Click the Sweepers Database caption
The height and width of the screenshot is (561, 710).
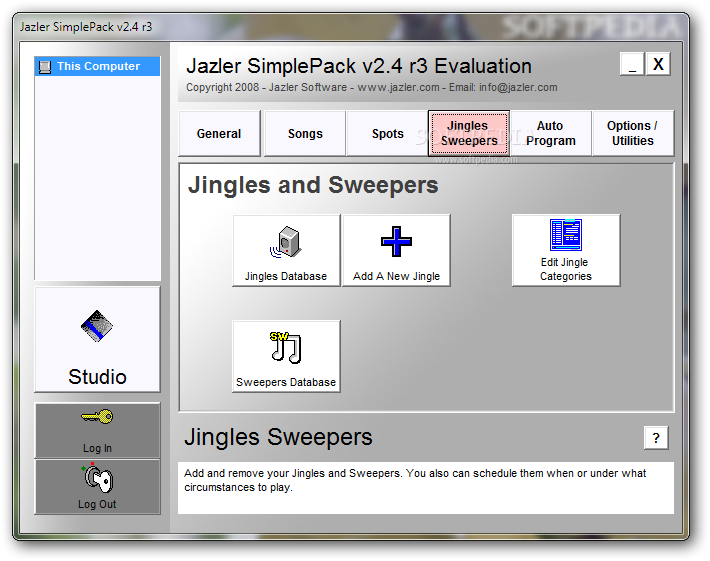tap(286, 382)
